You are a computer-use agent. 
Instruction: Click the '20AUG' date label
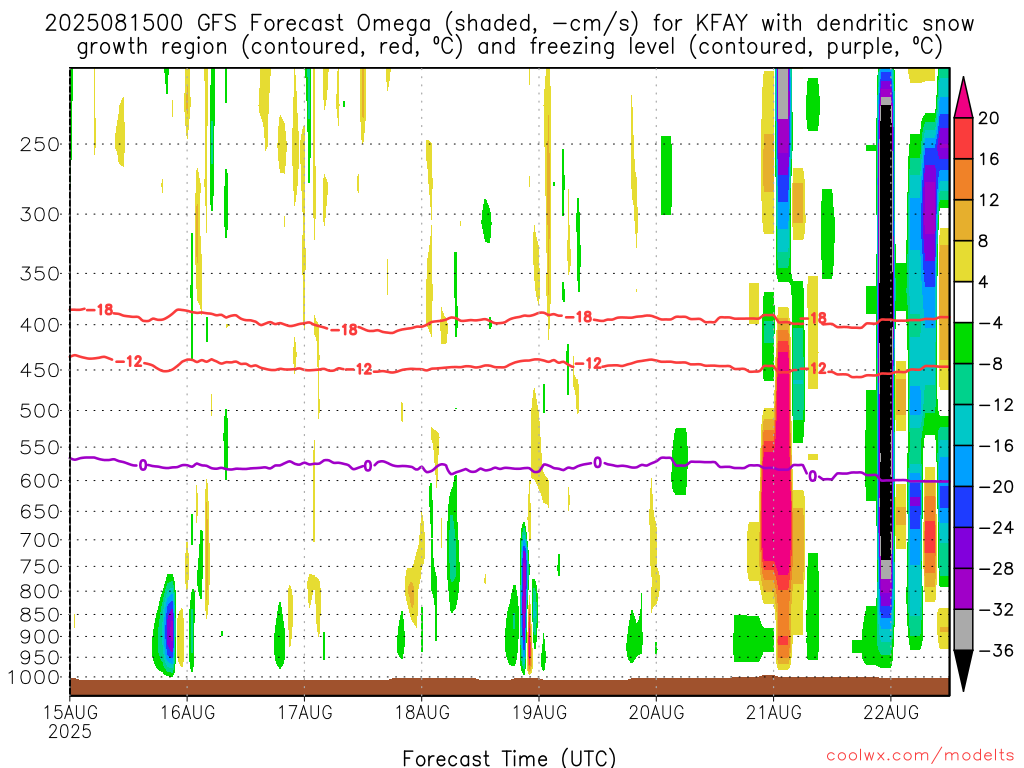tap(656, 712)
